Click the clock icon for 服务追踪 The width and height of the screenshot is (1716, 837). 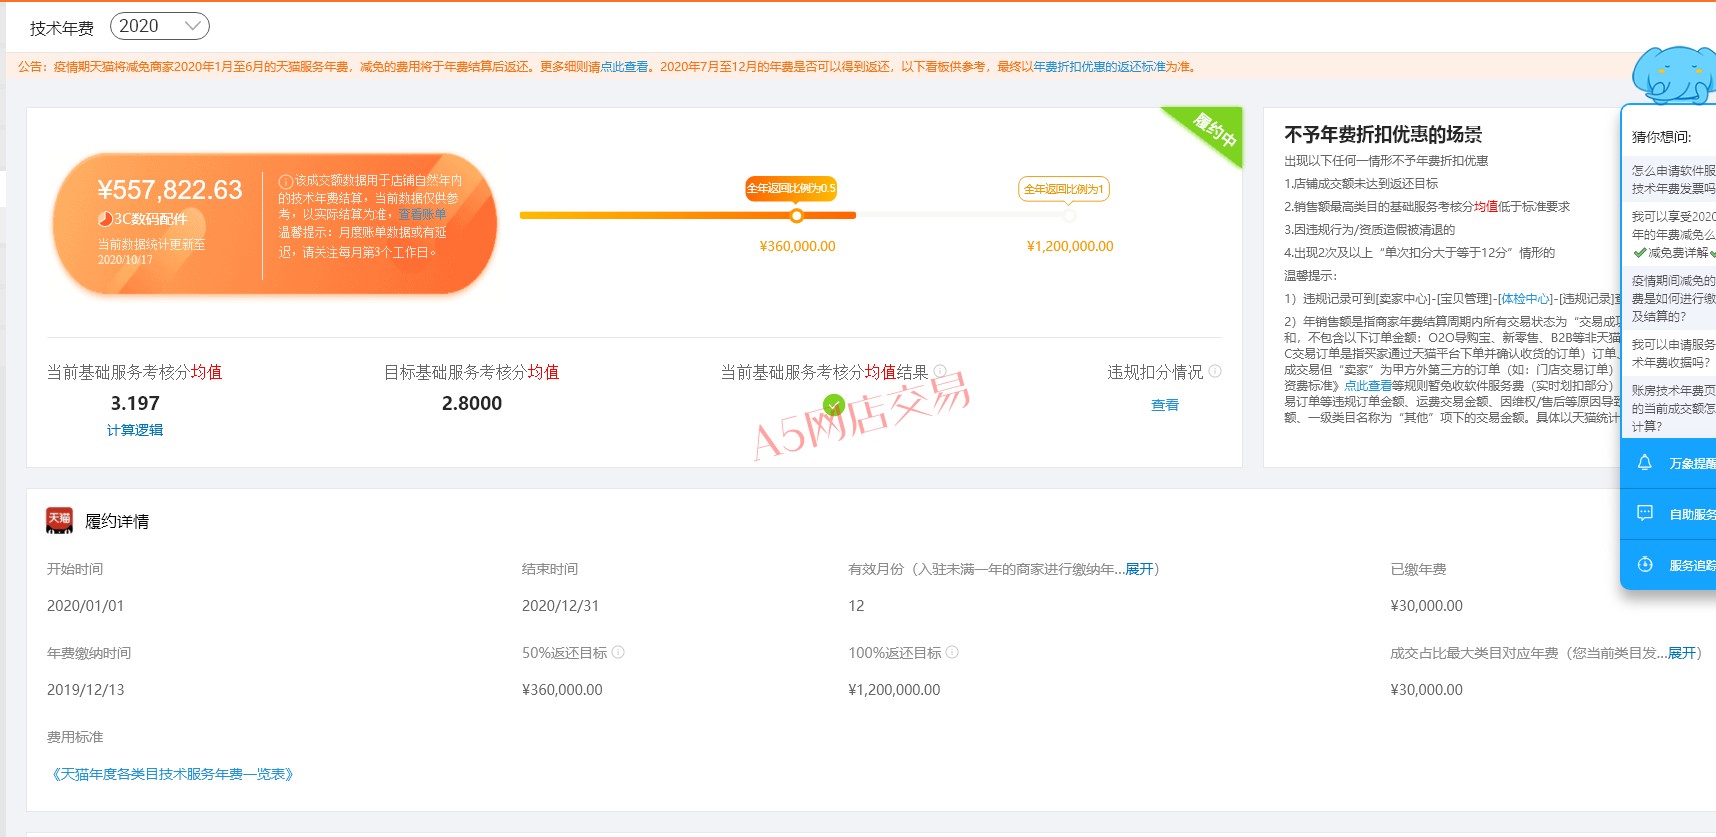pyautogui.click(x=1644, y=565)
